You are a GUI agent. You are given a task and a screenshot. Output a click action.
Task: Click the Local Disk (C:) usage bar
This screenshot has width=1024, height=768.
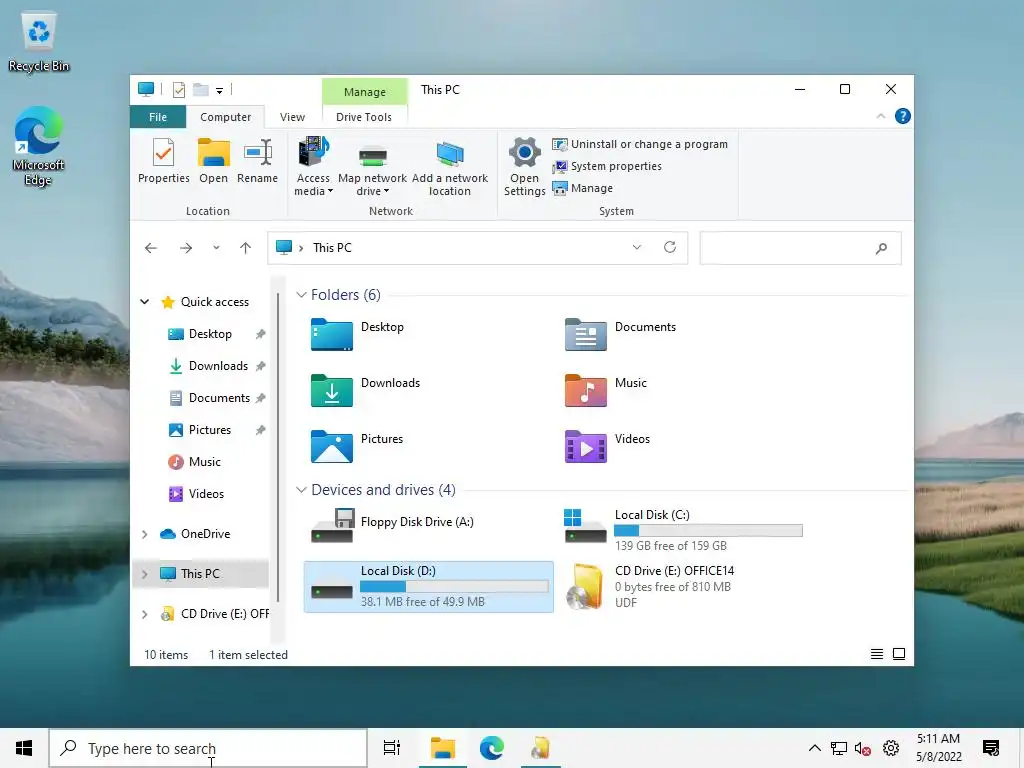coord(709,531)
